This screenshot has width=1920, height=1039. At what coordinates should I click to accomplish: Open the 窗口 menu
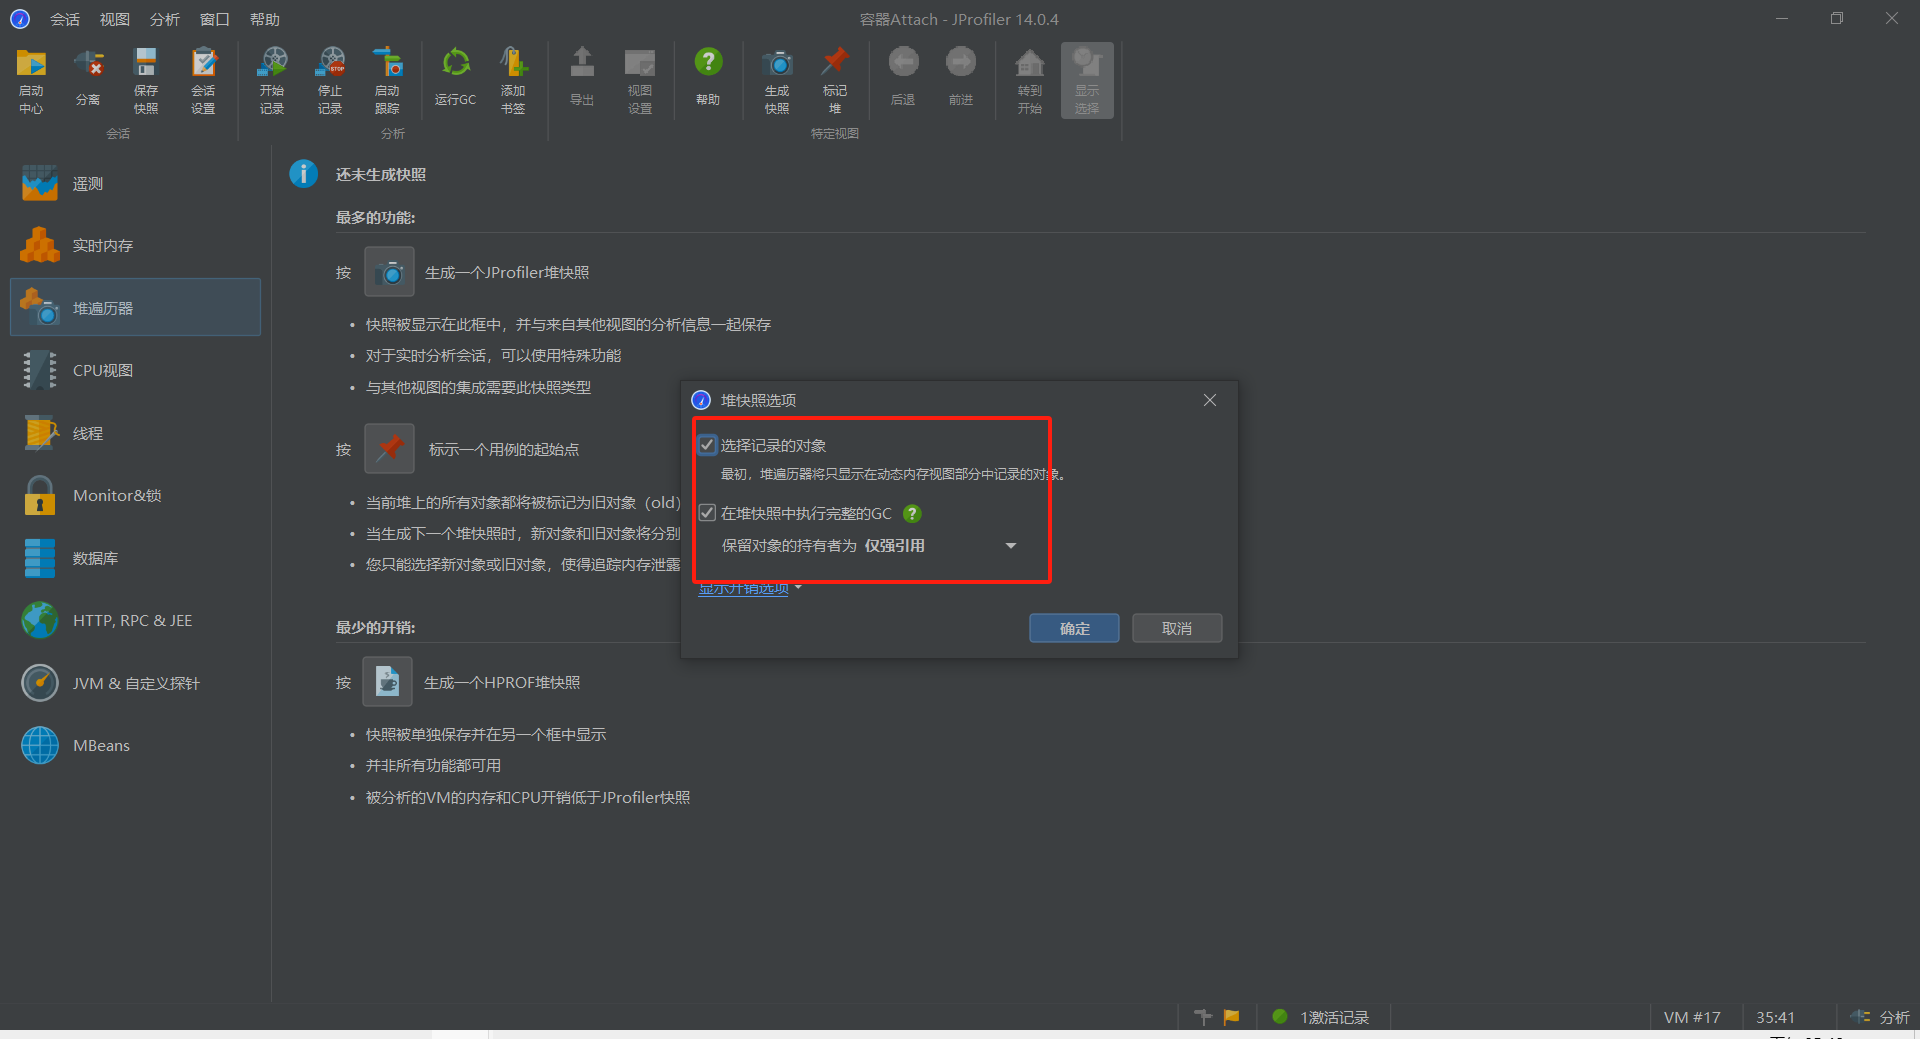point(215,19)
